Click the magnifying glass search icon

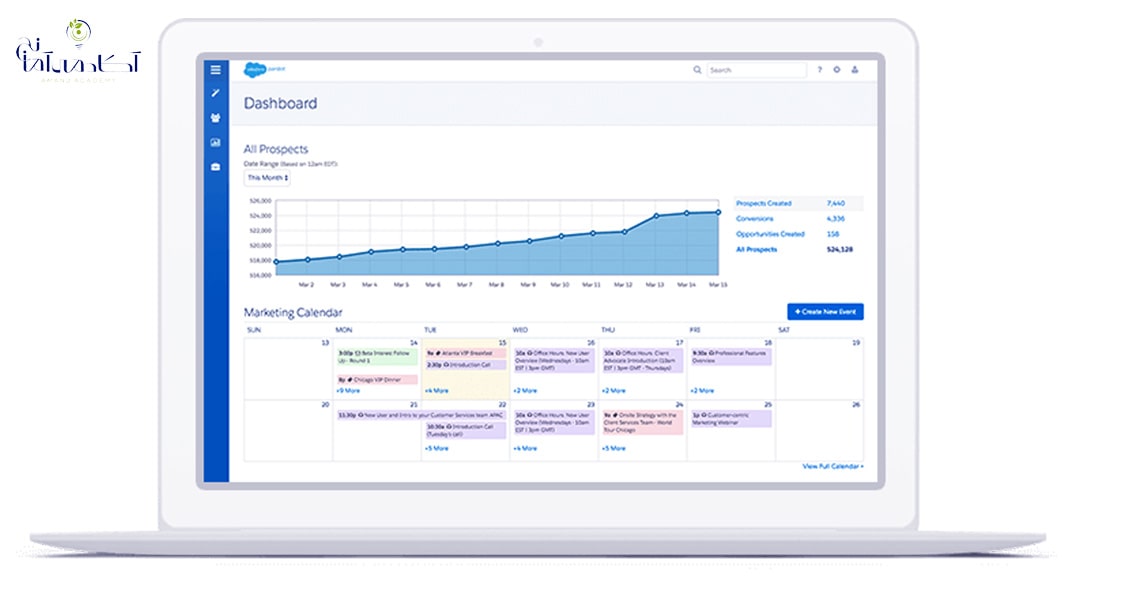coord(697,70)
